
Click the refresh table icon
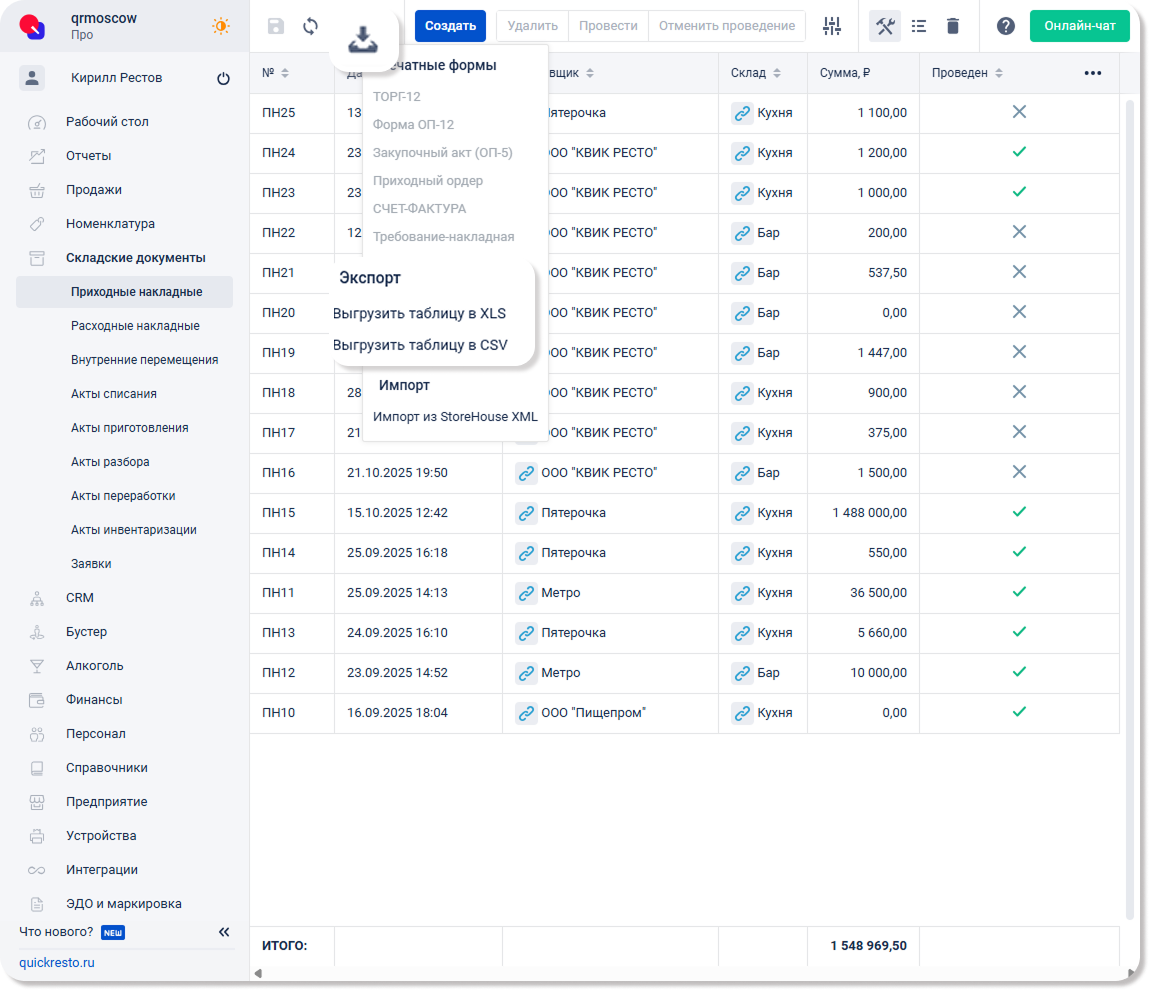[311, 27]
